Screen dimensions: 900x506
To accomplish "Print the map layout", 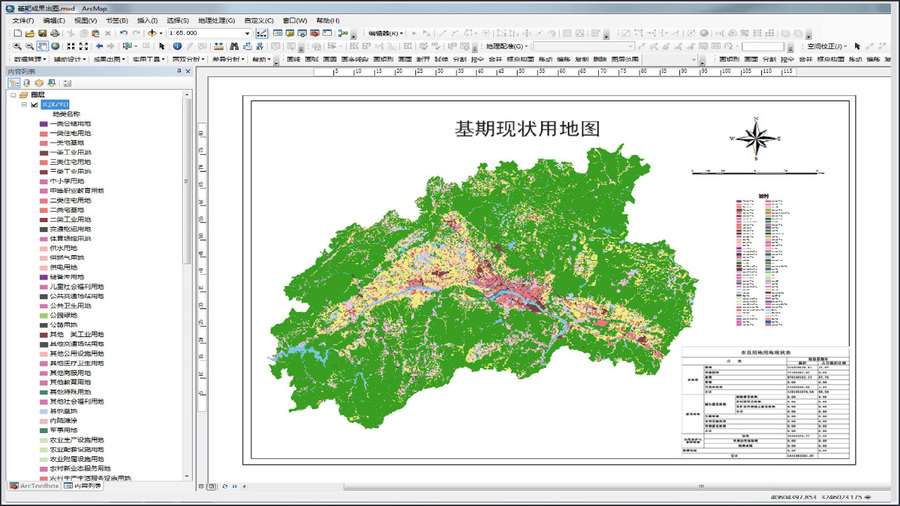I will [55, 33].
